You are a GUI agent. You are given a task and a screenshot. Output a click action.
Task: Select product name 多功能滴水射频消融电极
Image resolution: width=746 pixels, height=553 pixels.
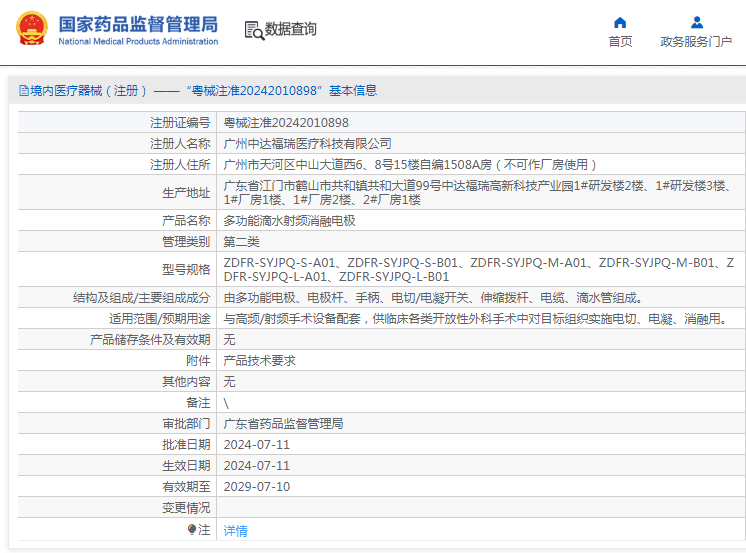[289, 221]
